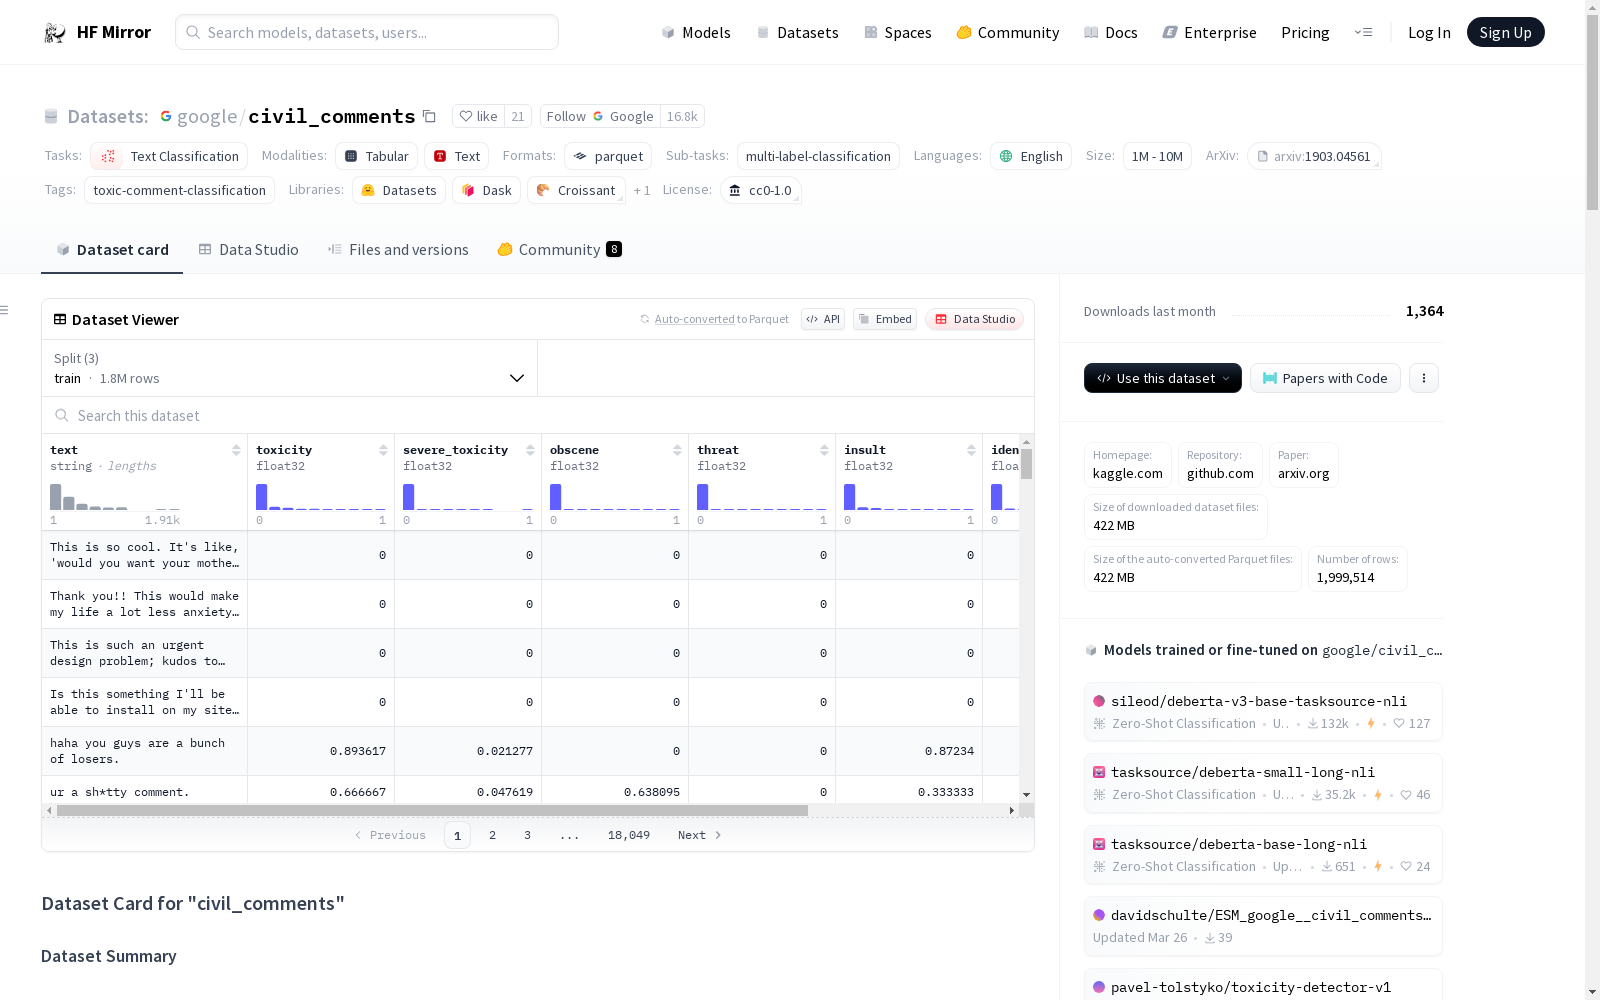The image size is (1600, 1000).
Task: Expand the Split train dropdown
Action: tap(289, 368)
